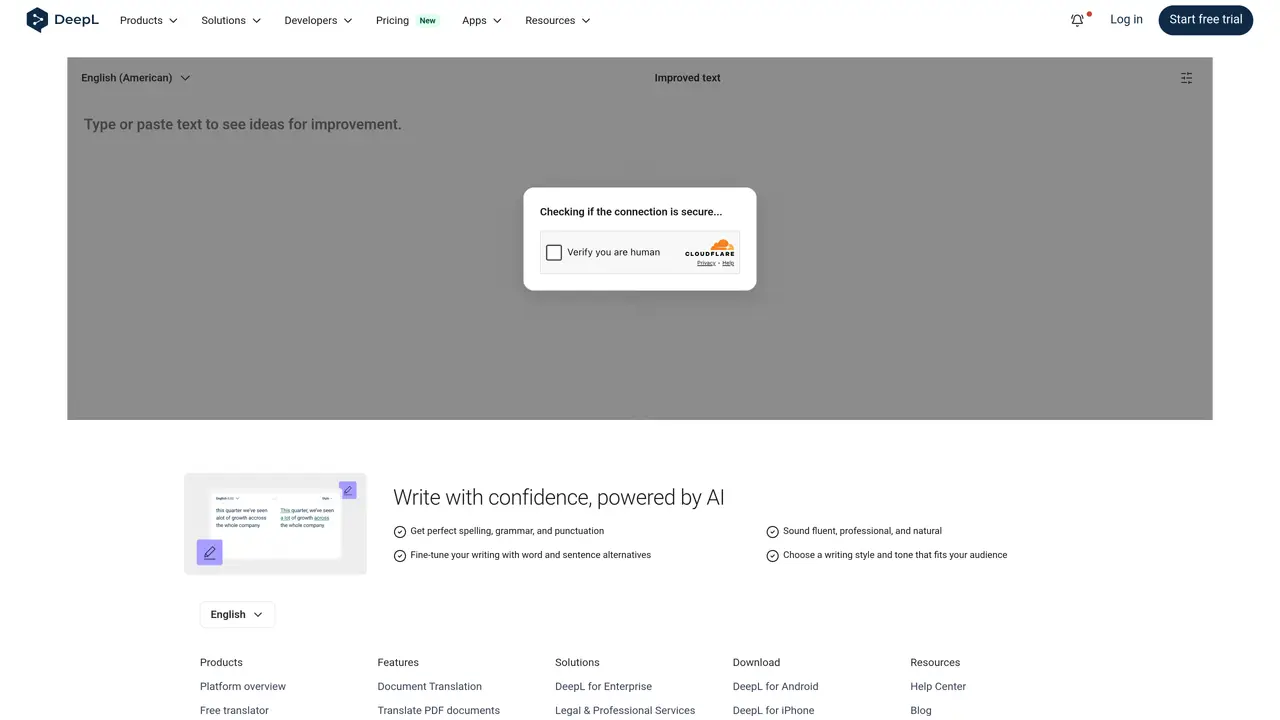Open the notifications bell
Viewport: 1280px width, 720px height.
(1077, 20)
